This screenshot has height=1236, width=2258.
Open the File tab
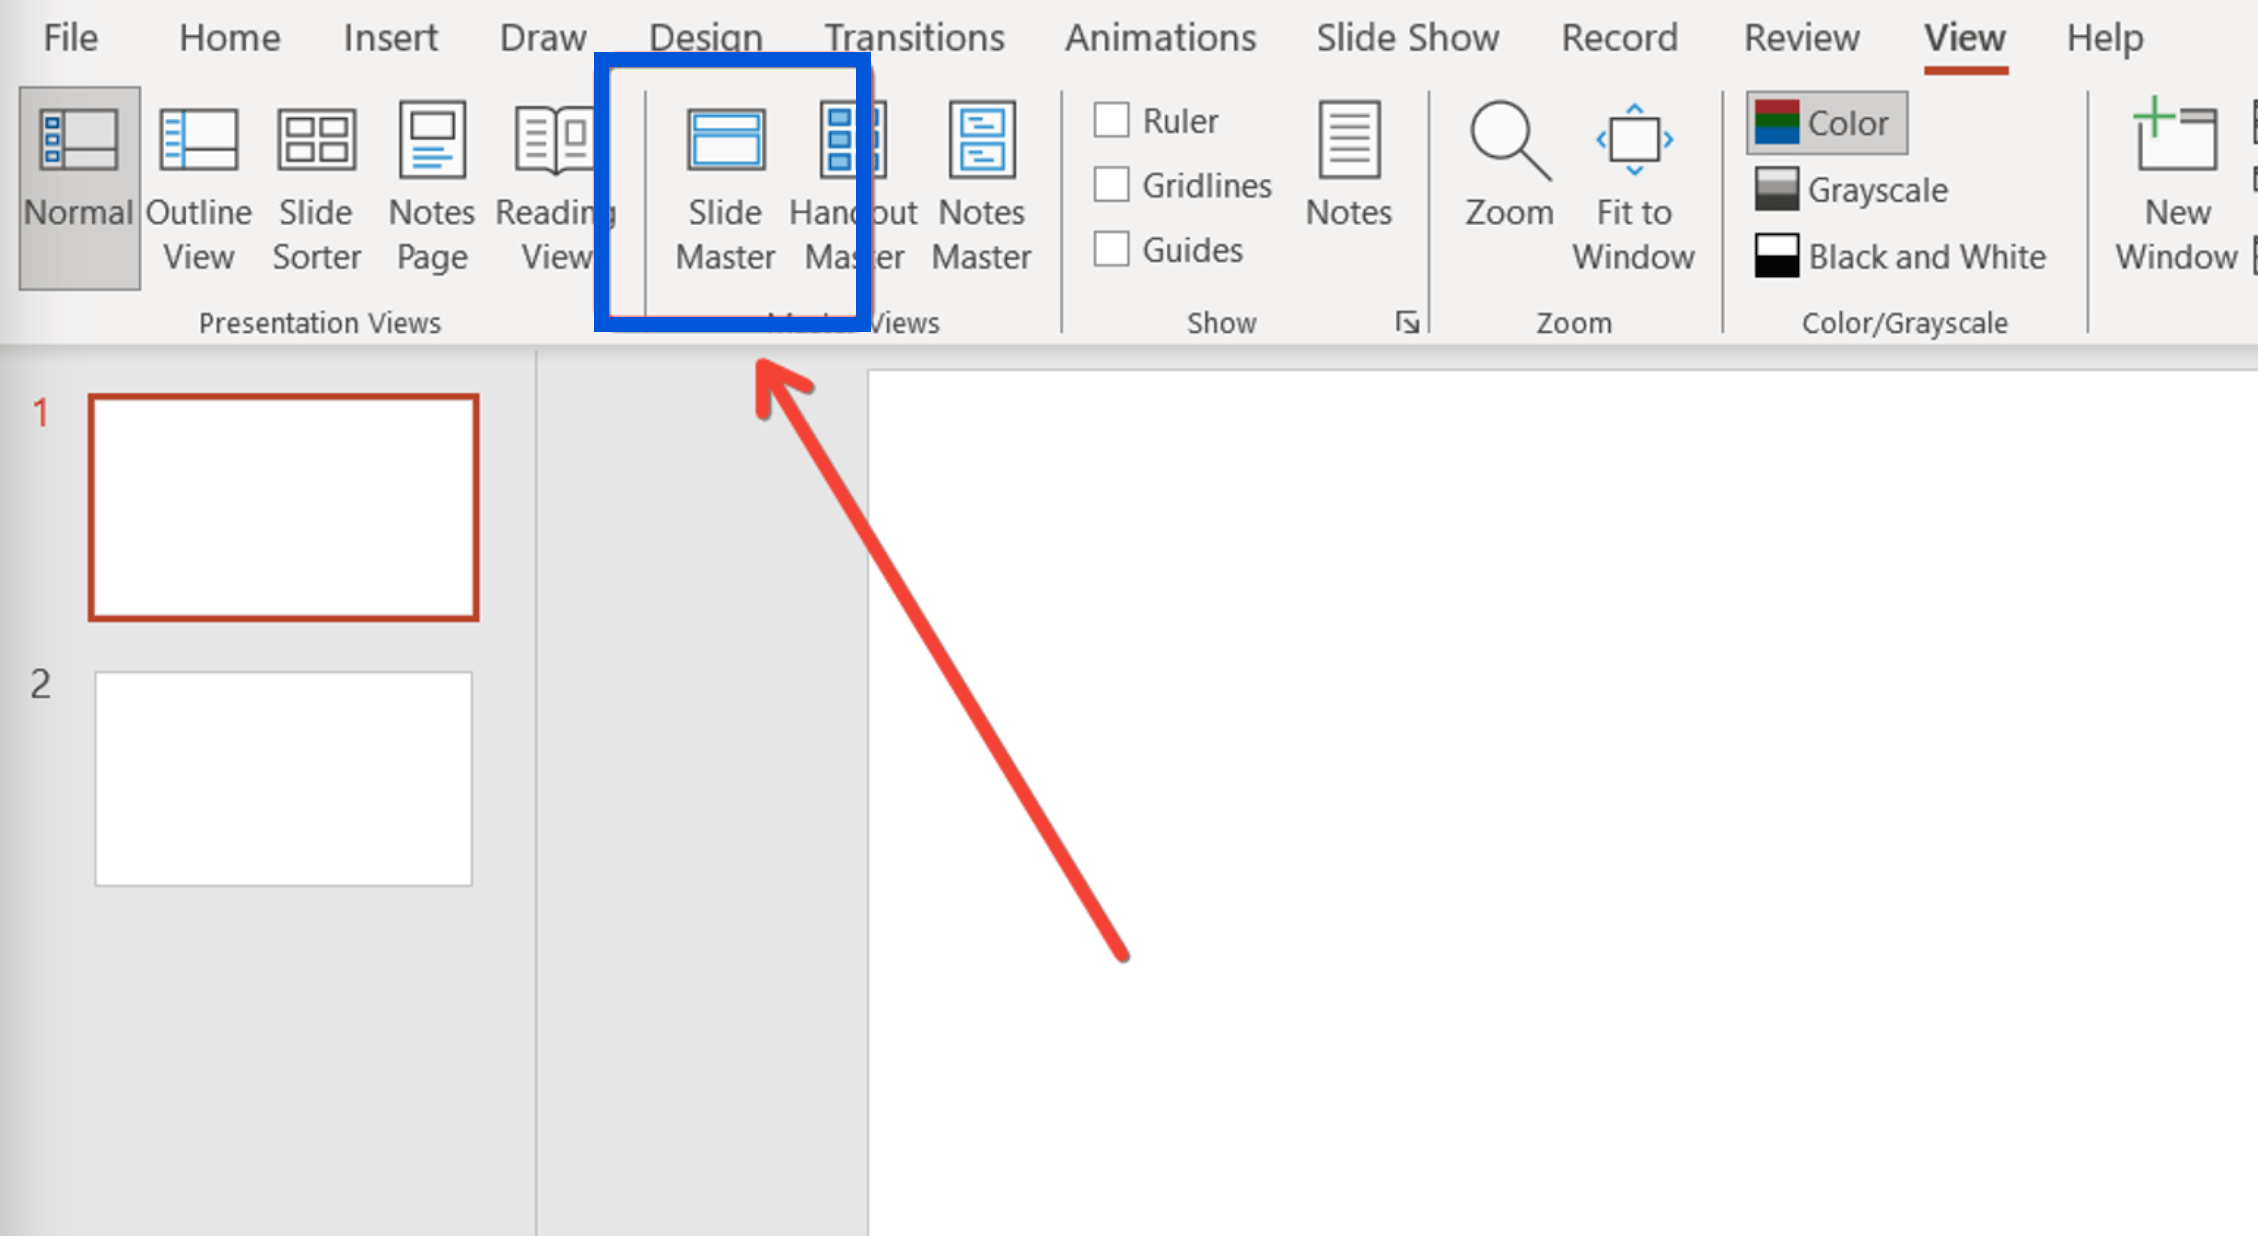[71, 38]
